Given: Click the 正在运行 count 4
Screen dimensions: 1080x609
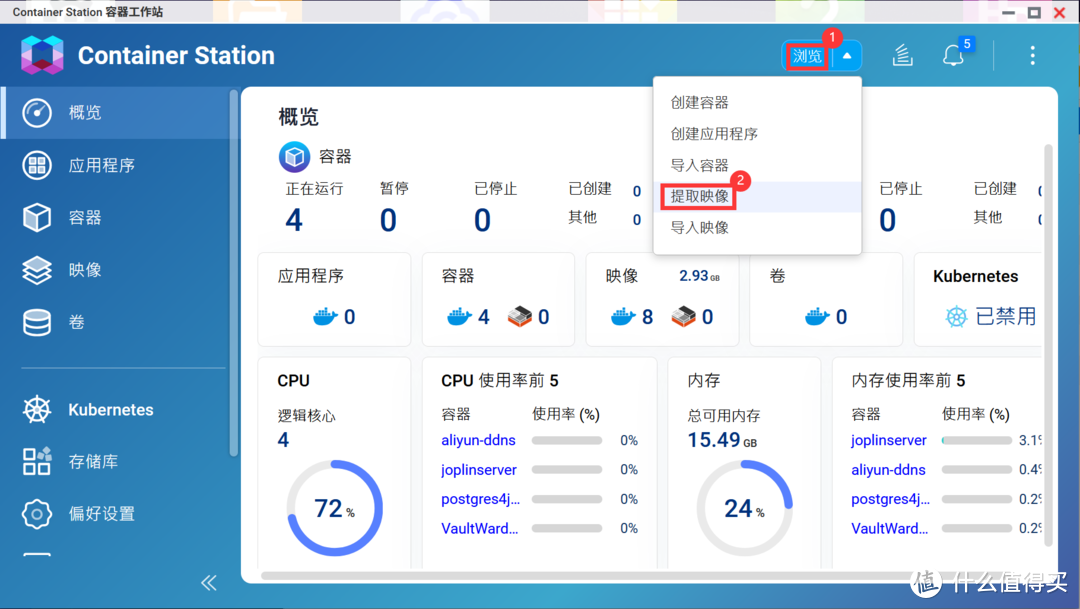Looking at the screenshot, I should pyautogui.click(x=294, y=220).
